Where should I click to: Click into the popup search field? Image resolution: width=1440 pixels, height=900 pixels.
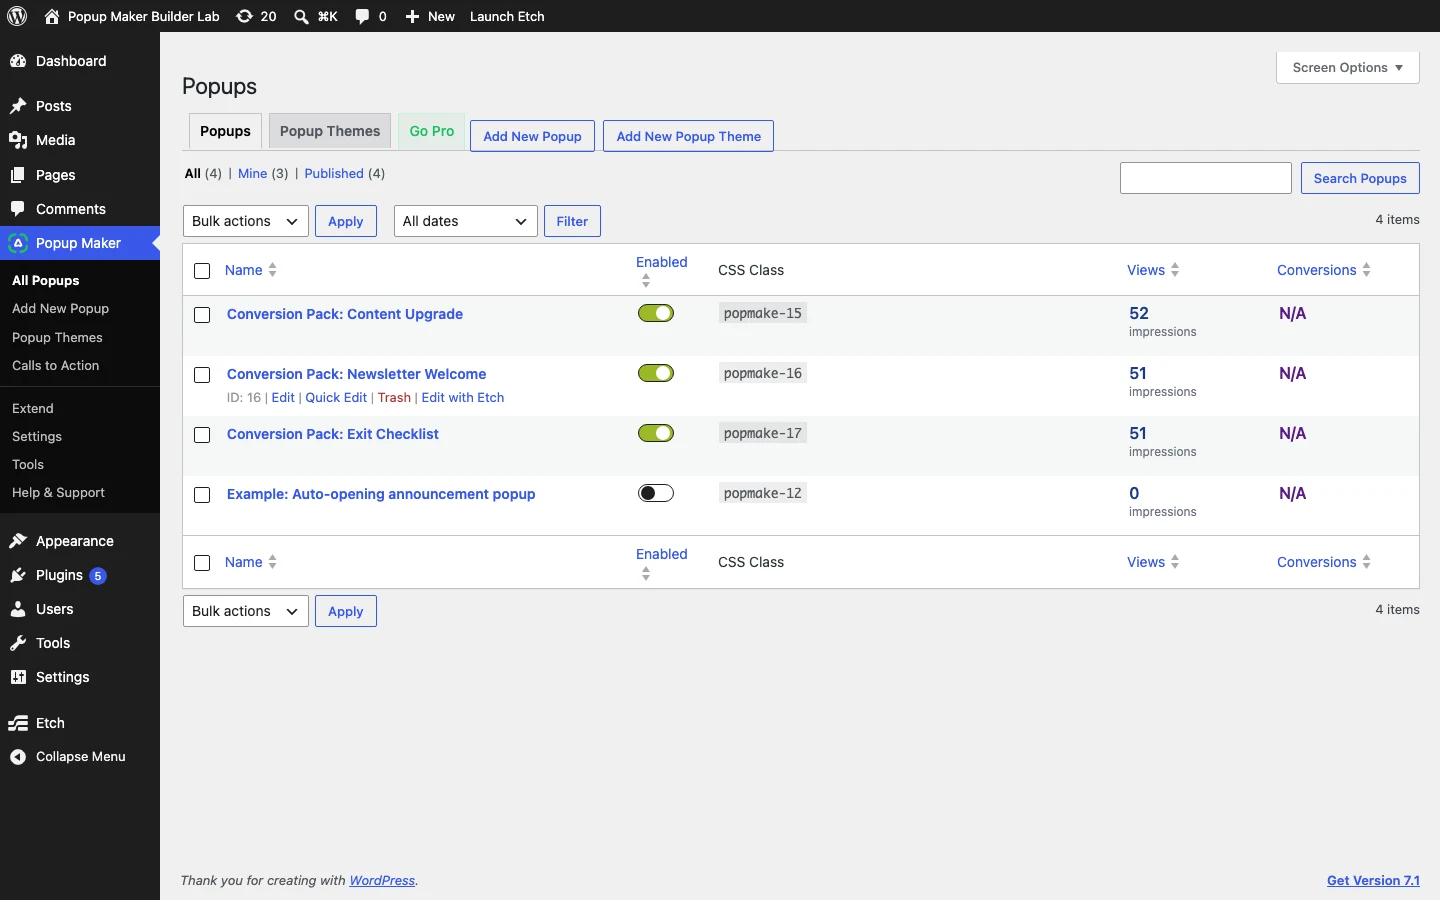[1206, 178]
